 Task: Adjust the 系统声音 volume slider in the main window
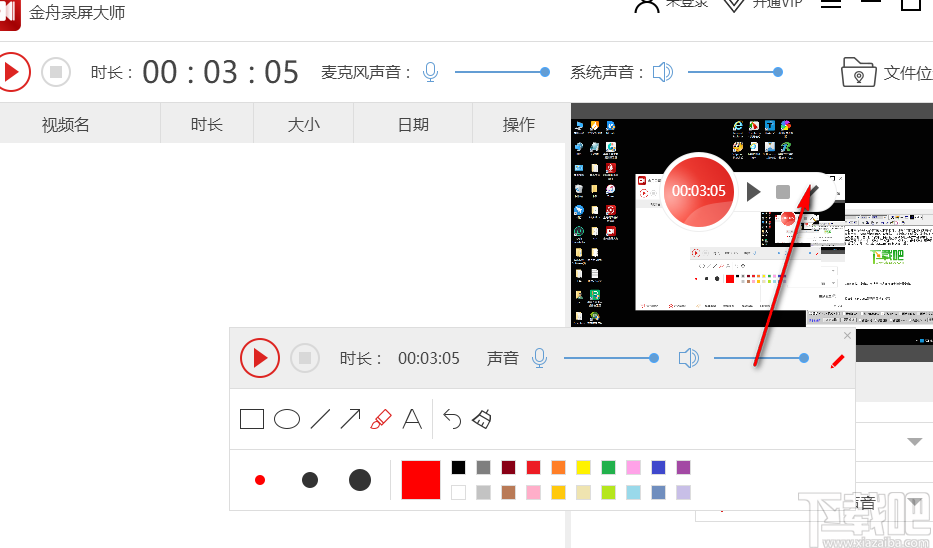pos(735,72)
